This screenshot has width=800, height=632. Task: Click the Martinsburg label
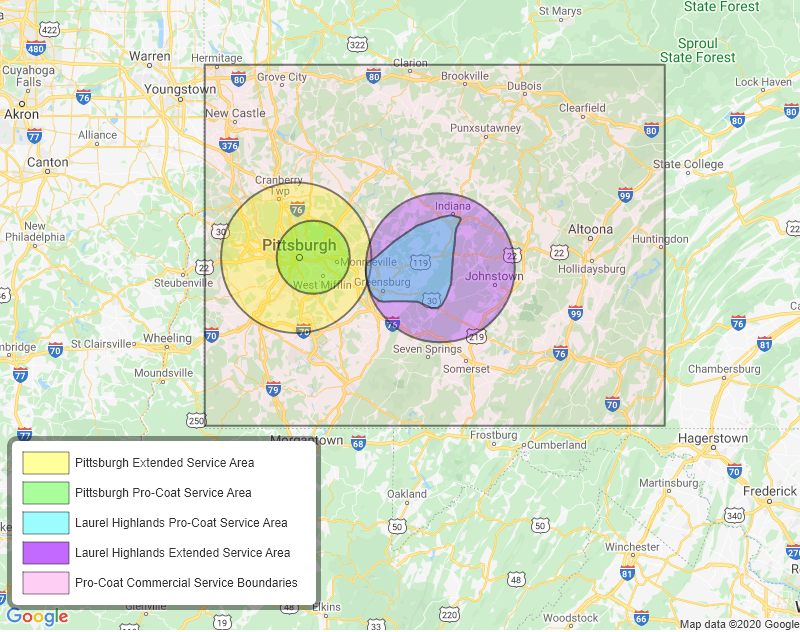tap(668, 483)
